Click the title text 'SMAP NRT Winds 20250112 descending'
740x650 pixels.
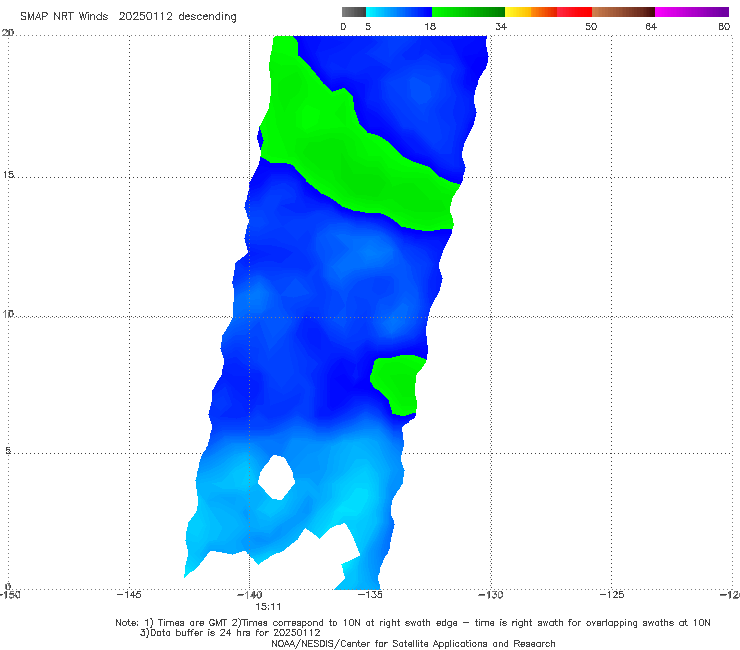pos(128,17)
